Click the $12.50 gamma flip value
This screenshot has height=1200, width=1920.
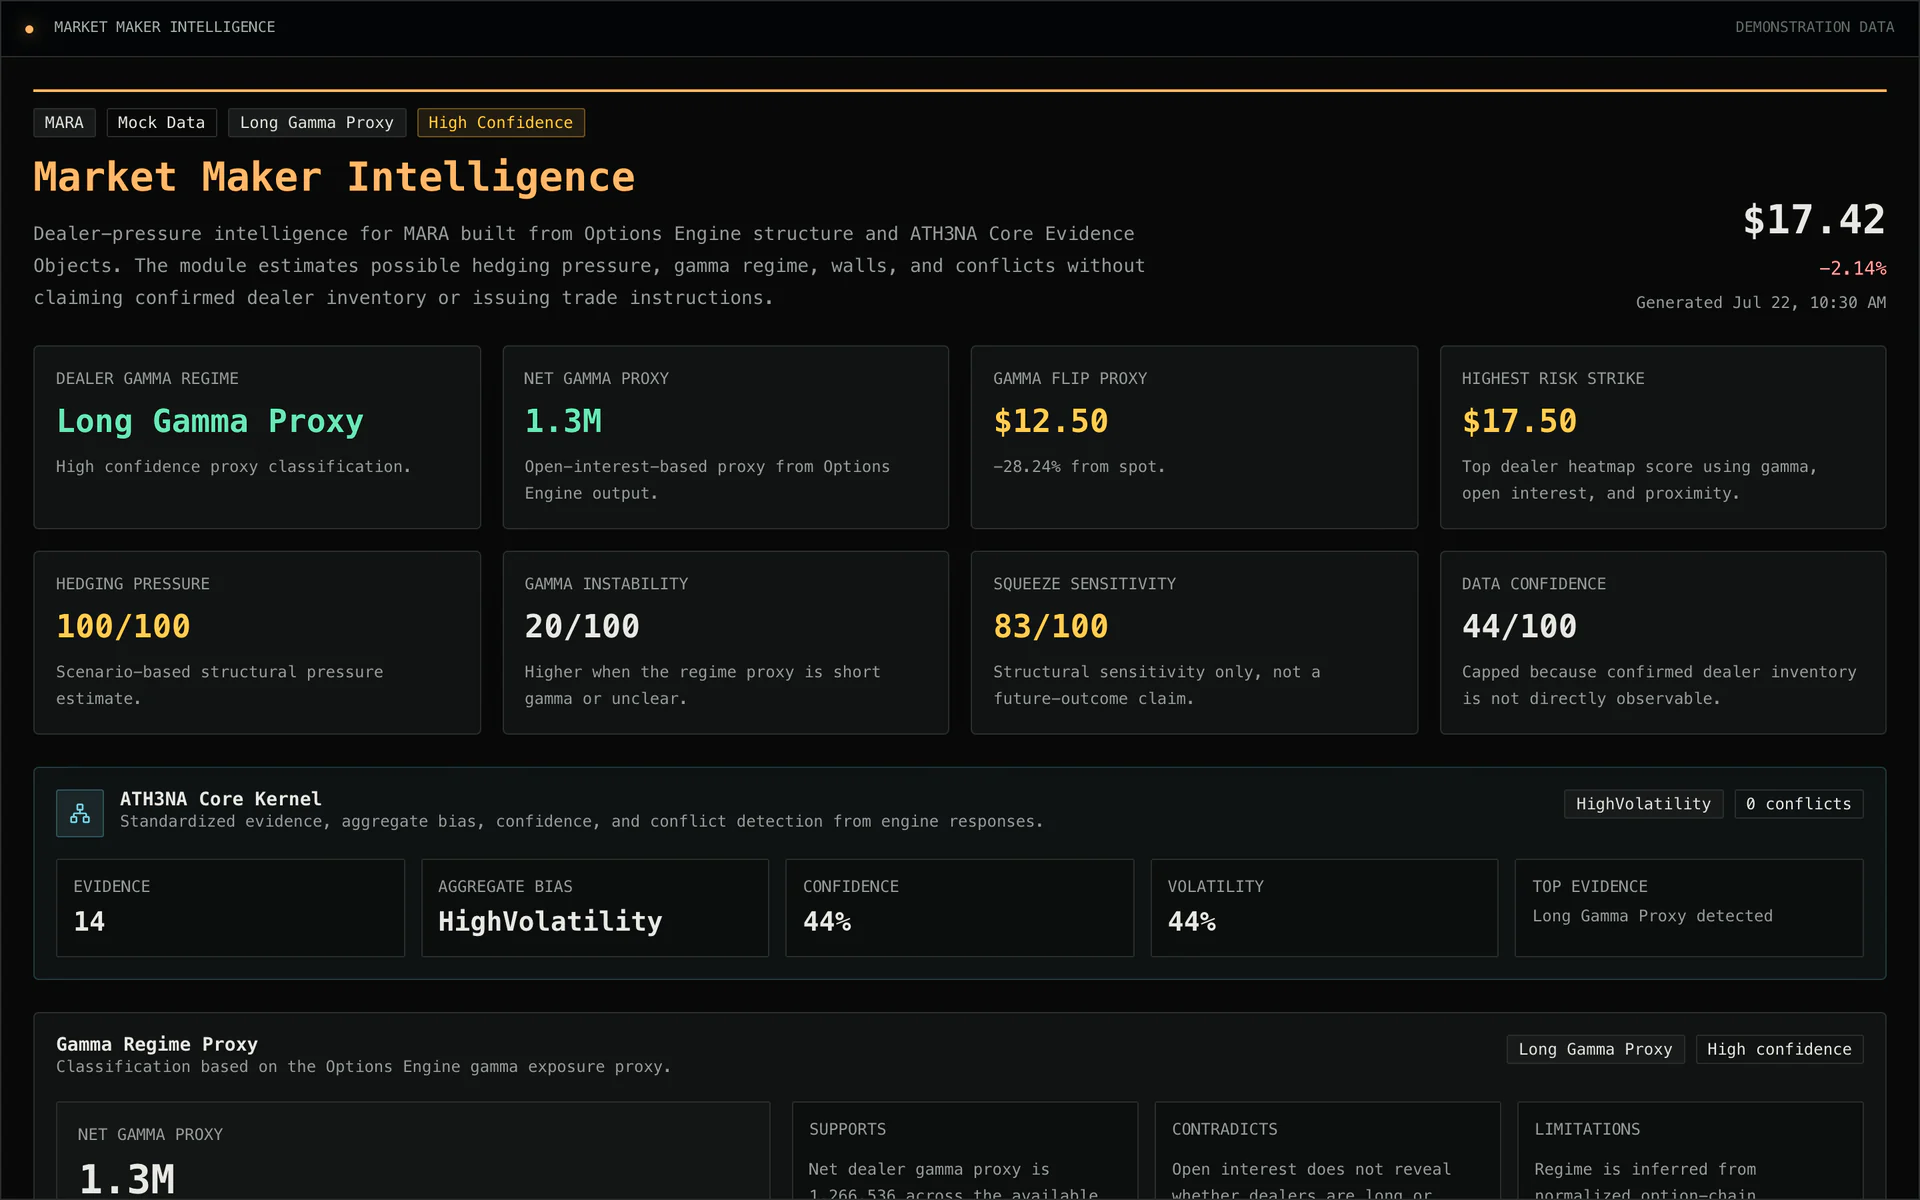pyautogui.click(x=1050, y=421)
